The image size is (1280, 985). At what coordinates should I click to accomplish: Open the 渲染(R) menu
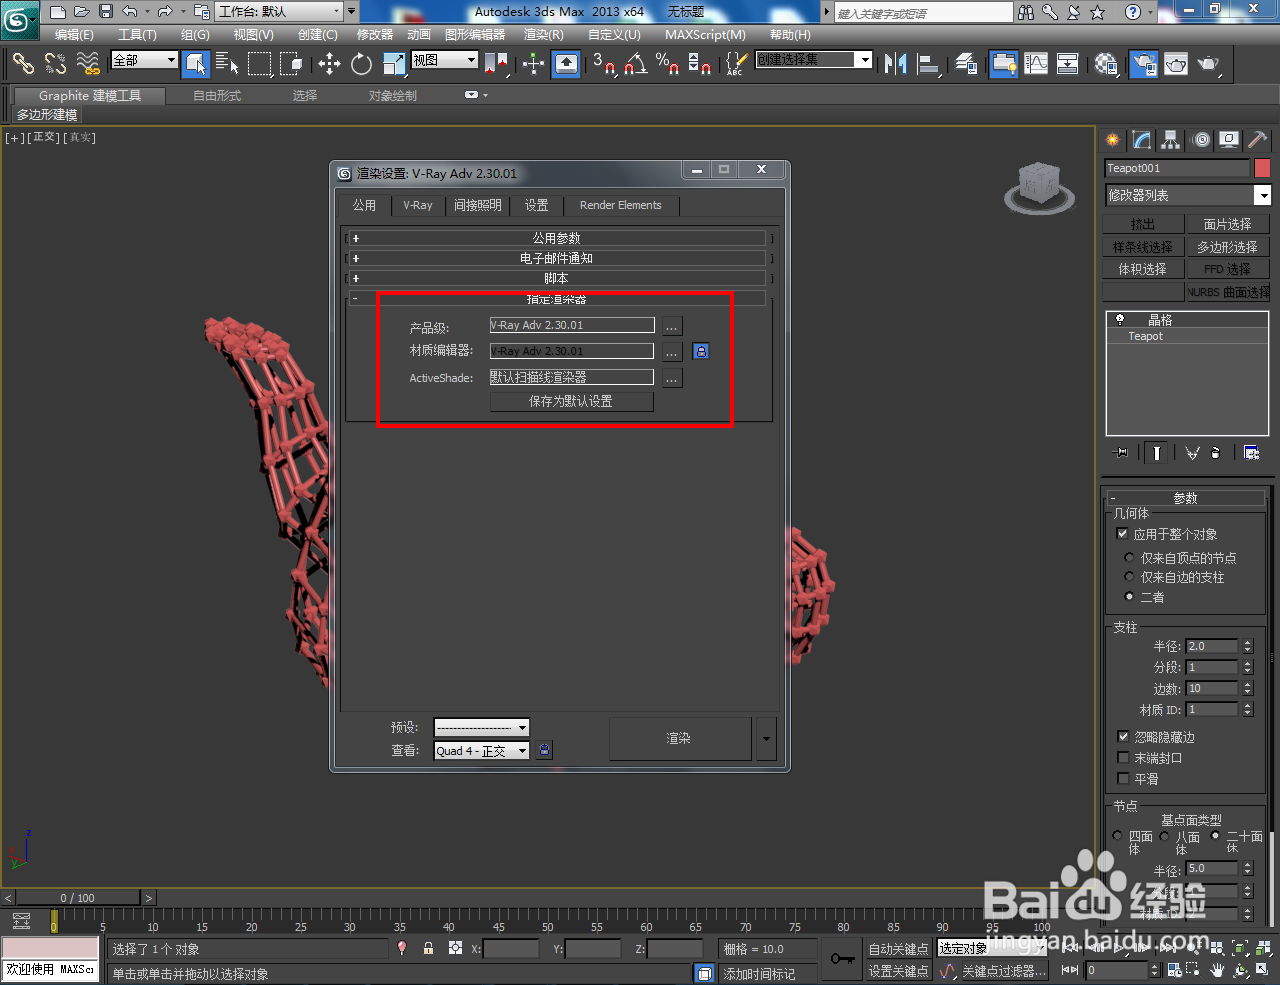point(544,34)
